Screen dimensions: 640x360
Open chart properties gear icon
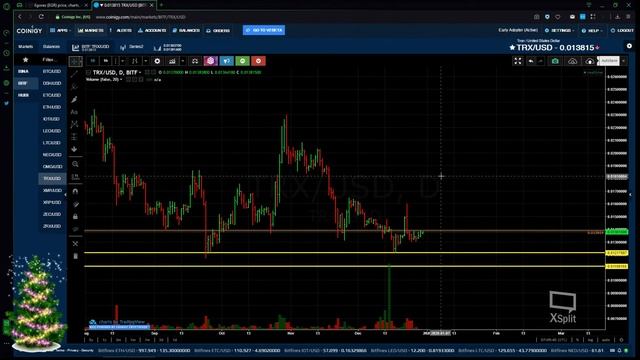157,61
